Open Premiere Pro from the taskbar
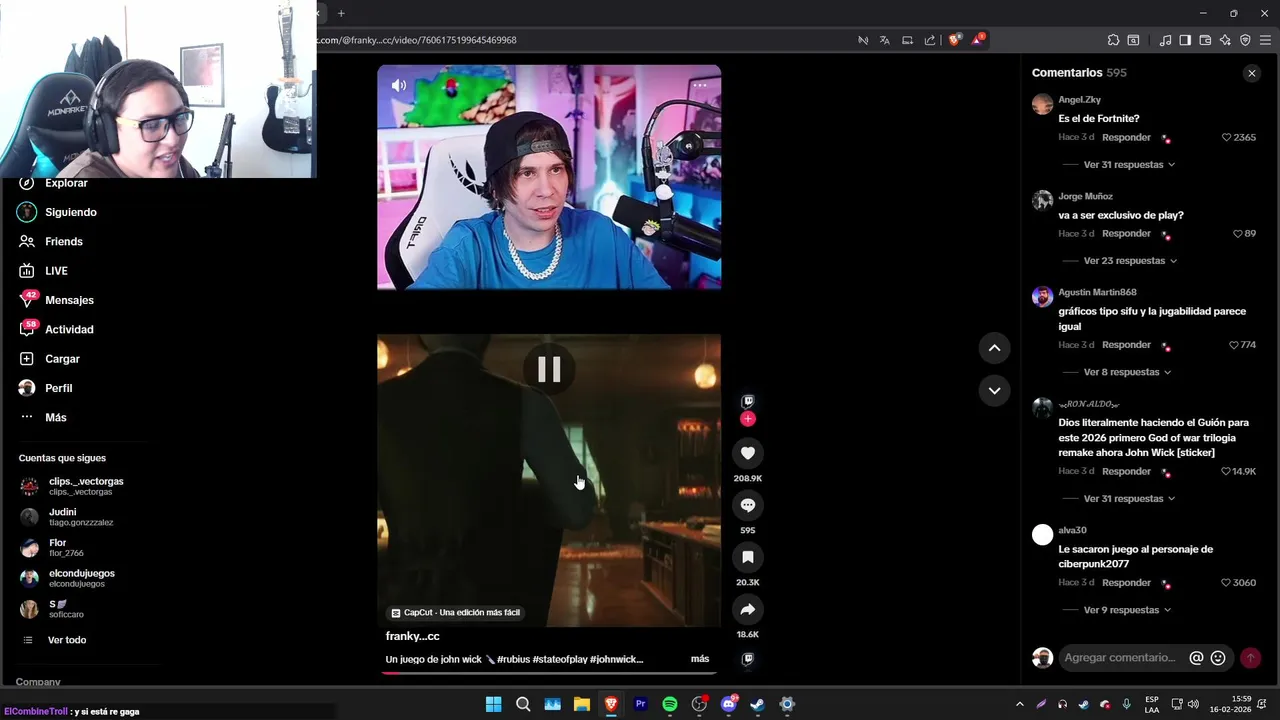Image resolution: width=1280 pixels, height=720 pixels. pyautogui.click(x=641, y=704)
